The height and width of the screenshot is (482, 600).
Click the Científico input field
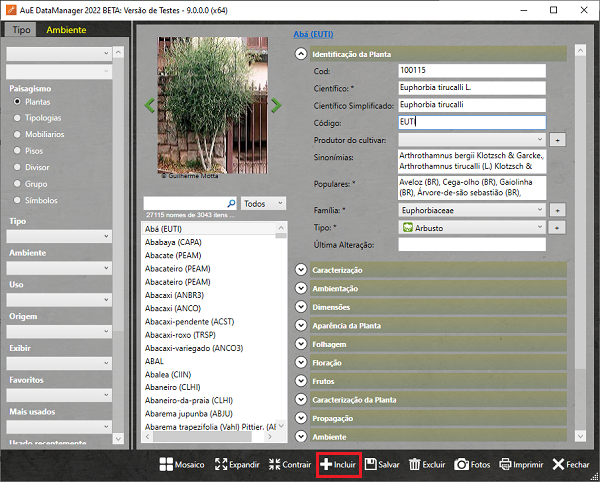(x=470, y=87)
